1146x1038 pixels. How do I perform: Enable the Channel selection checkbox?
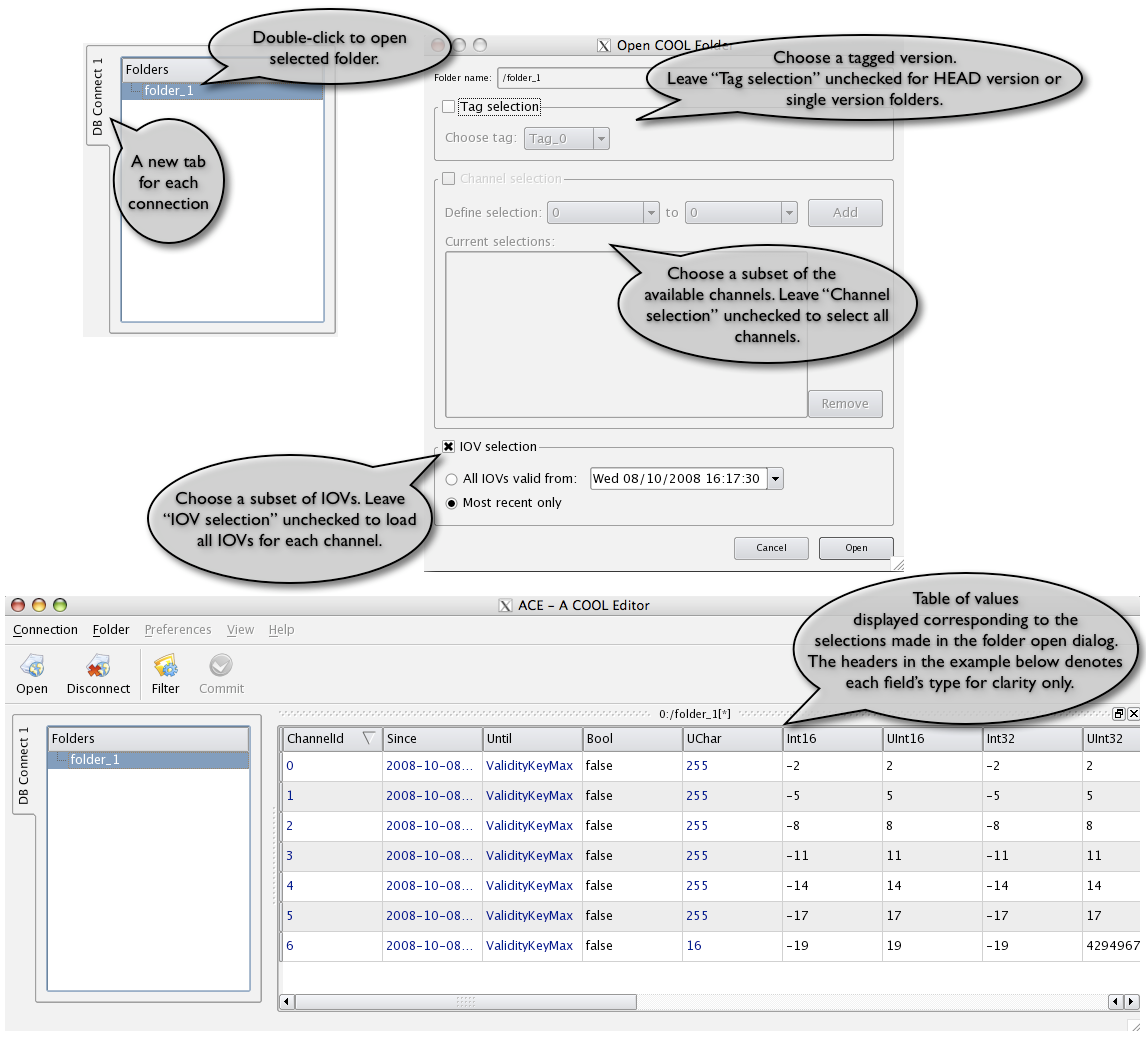point(449,178)
